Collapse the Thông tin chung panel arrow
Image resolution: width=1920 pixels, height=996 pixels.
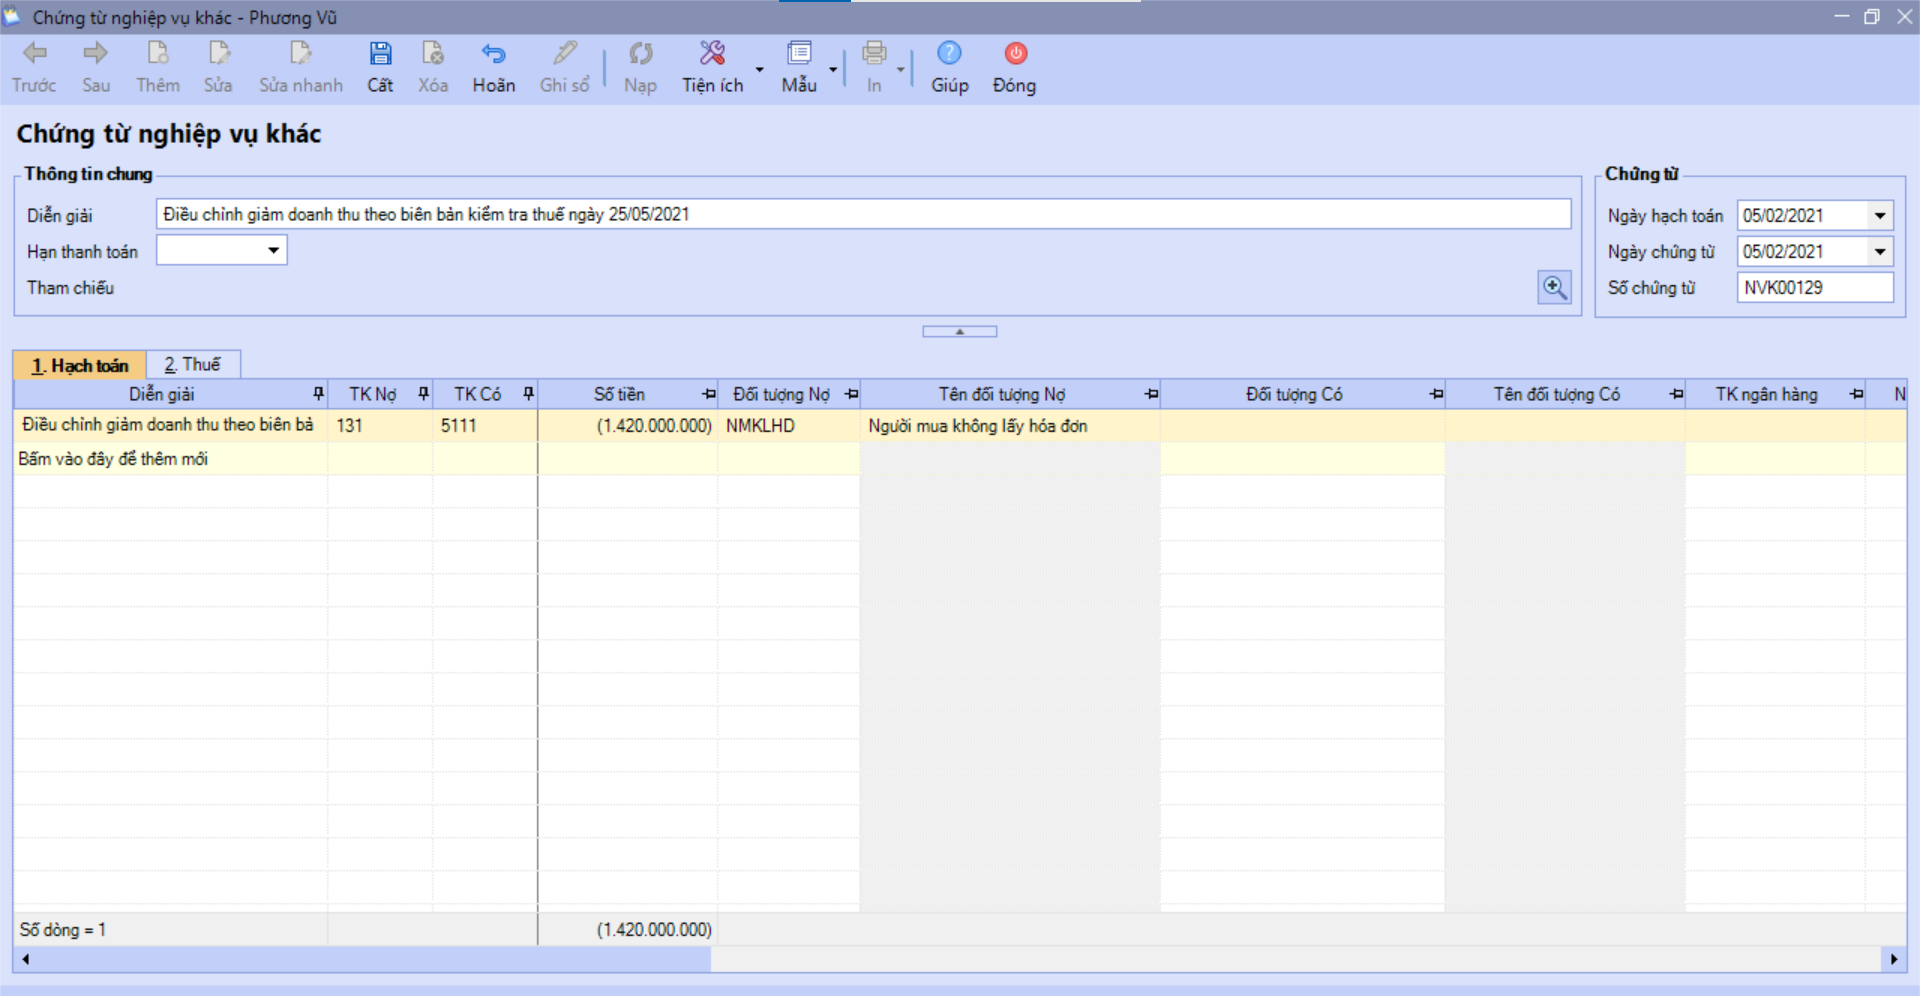click(959, 331)
